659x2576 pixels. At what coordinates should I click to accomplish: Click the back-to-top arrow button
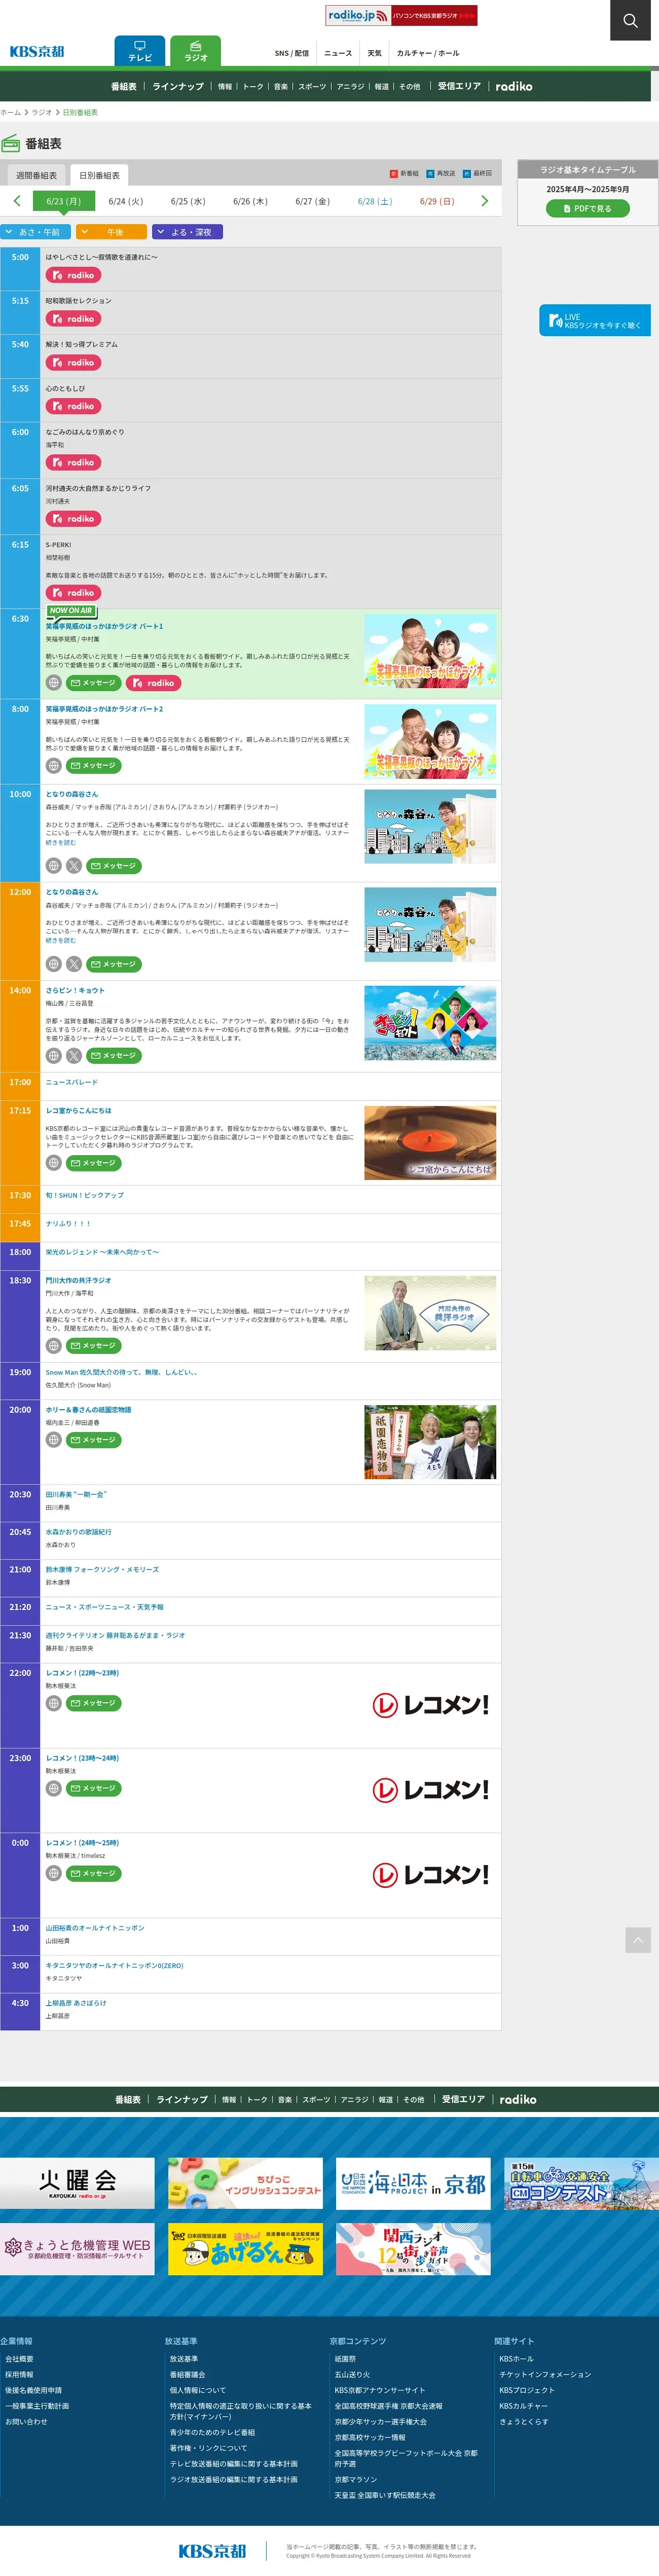(638, 1940)
